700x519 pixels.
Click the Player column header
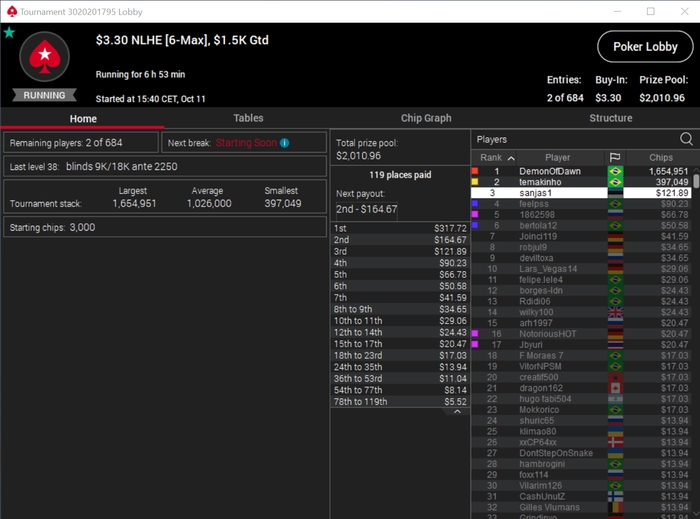click(557, 157)
